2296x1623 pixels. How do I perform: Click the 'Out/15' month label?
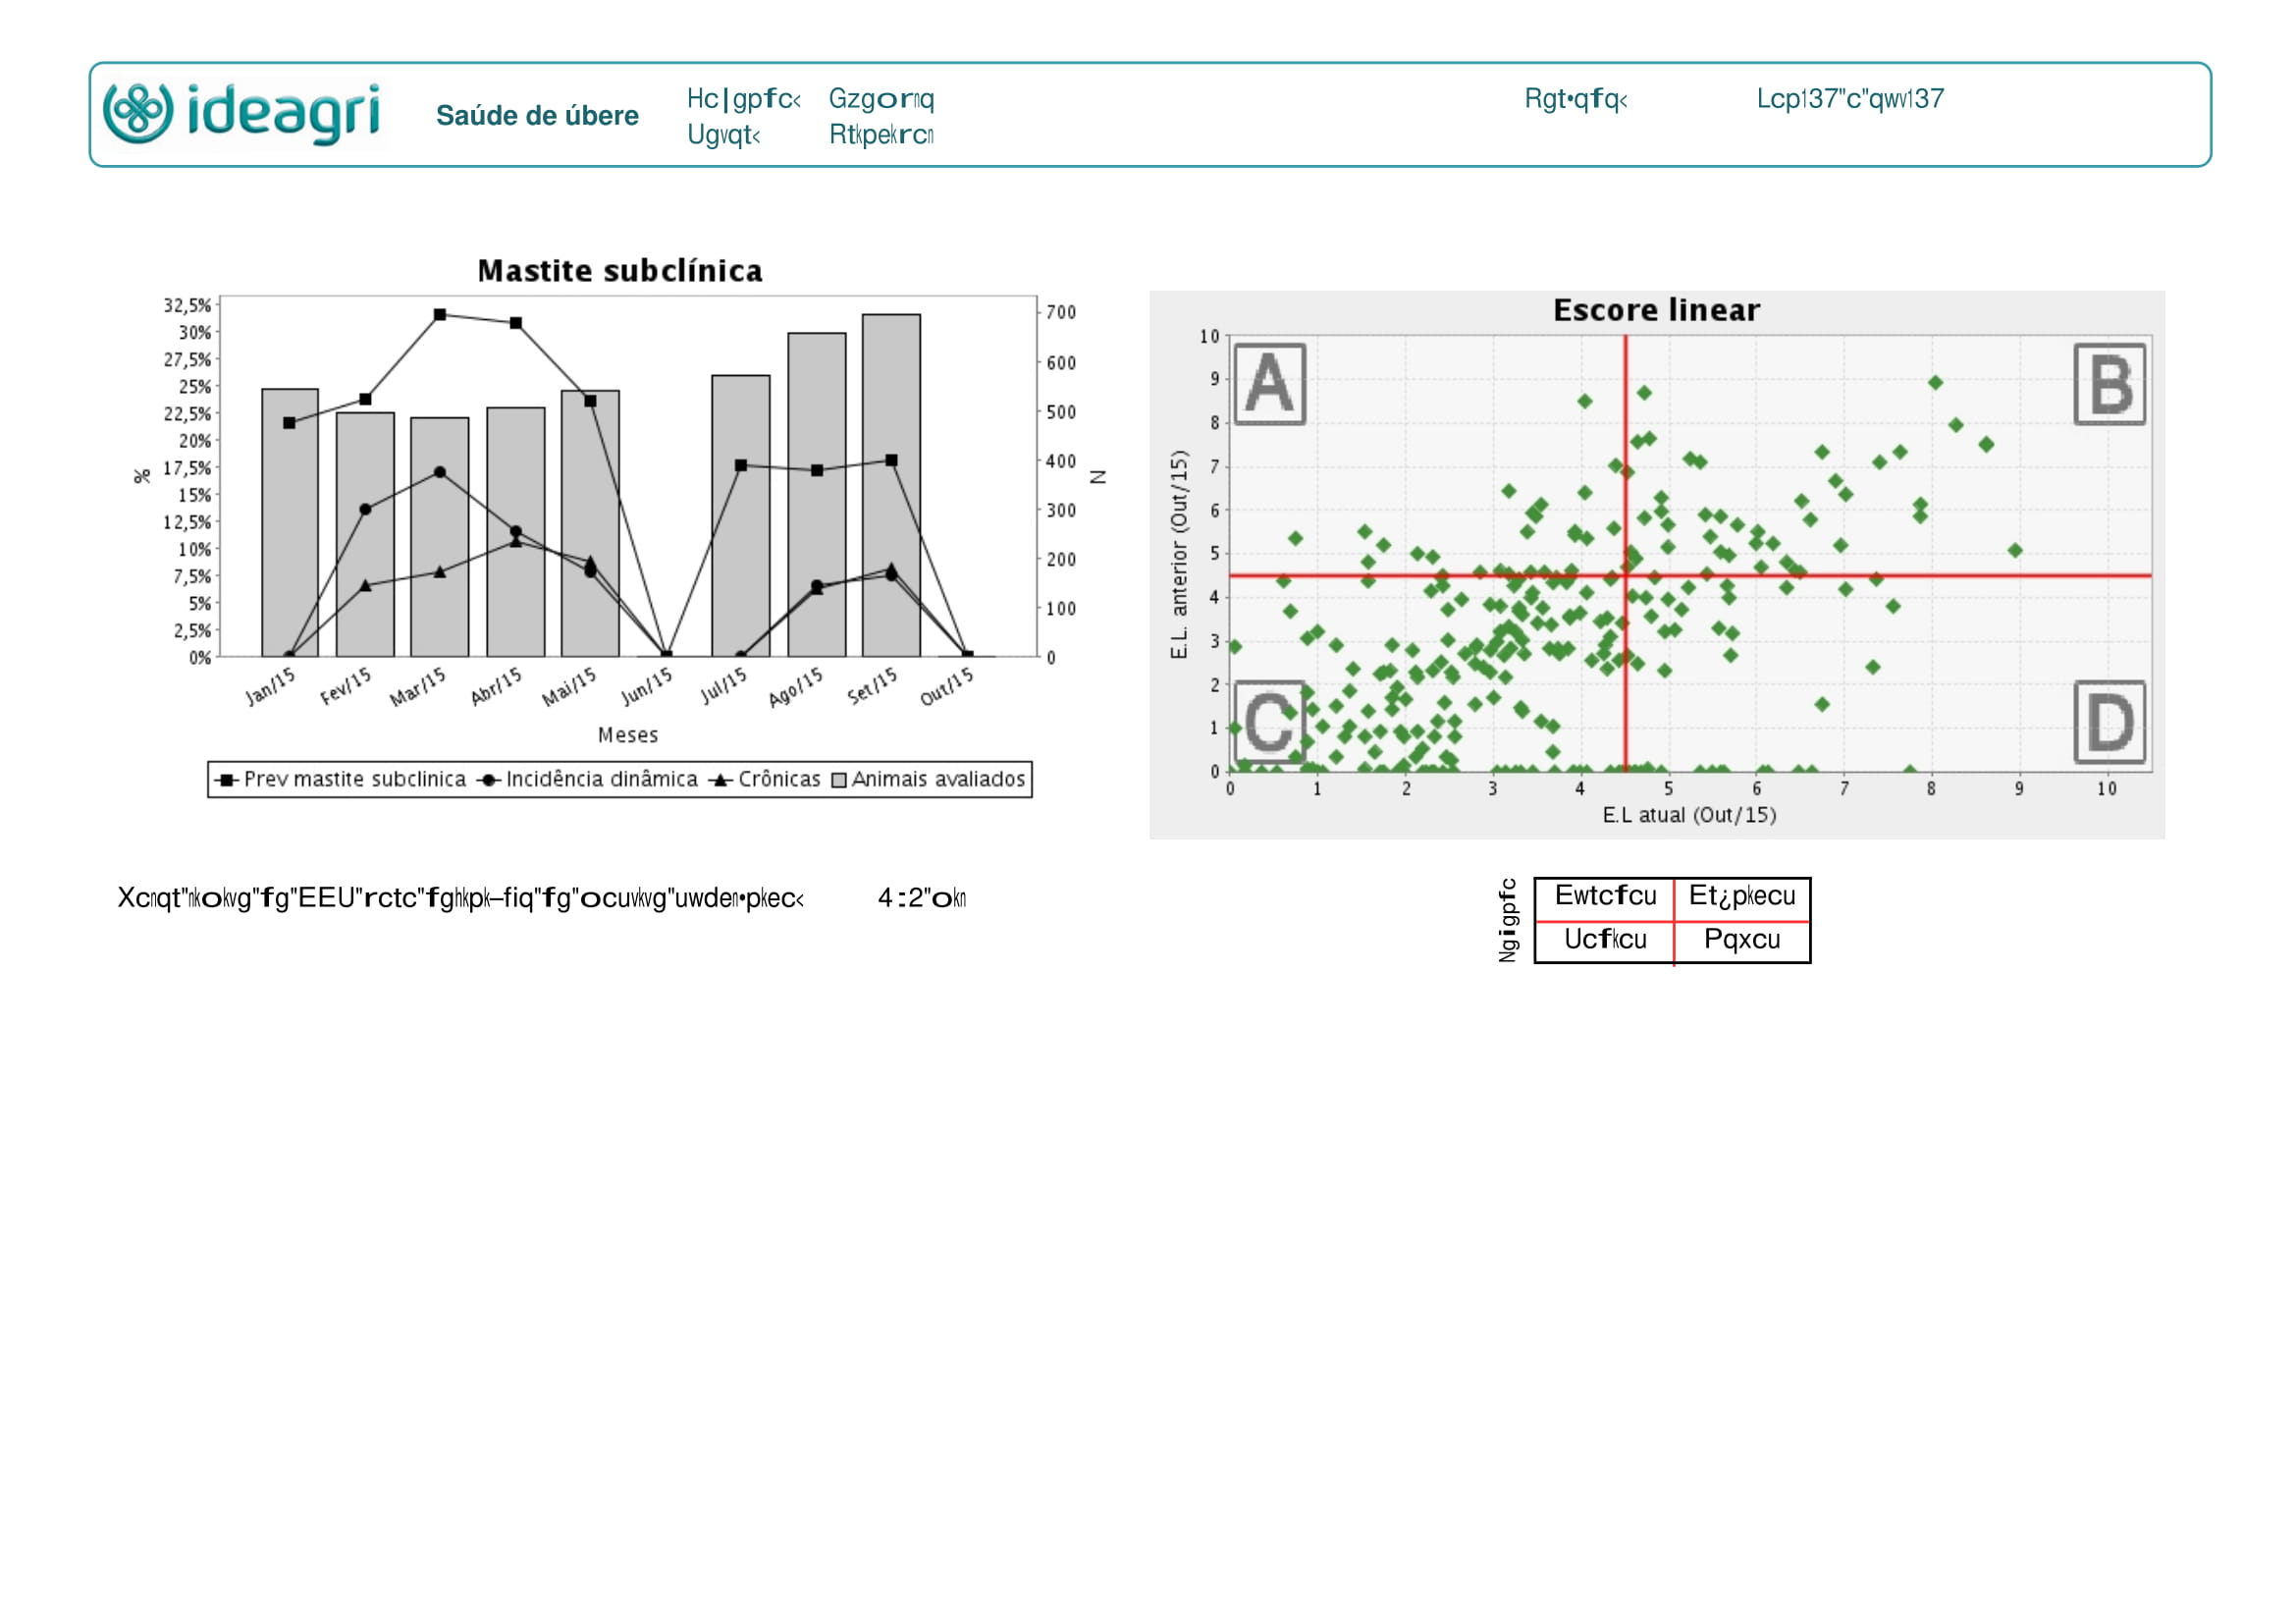[x=946, y=687]
